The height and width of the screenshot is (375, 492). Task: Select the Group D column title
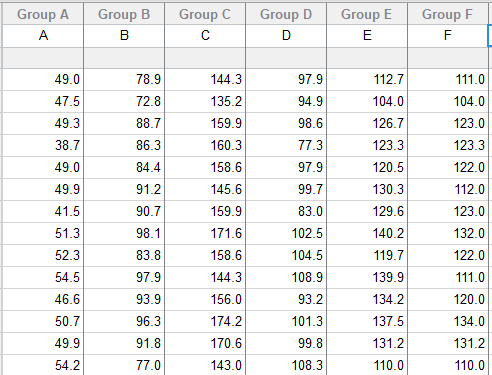point(286,14)
